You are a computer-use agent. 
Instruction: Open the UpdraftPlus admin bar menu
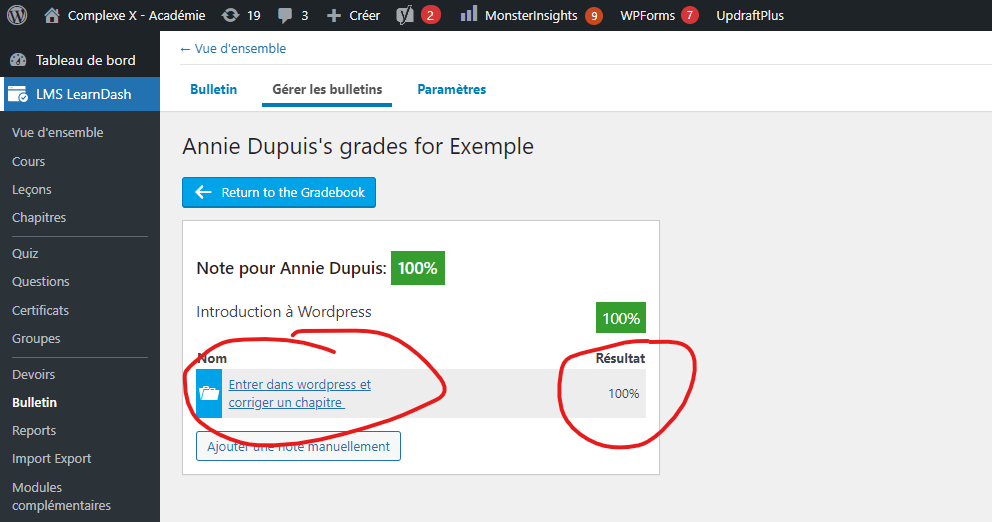click(750, 15)
